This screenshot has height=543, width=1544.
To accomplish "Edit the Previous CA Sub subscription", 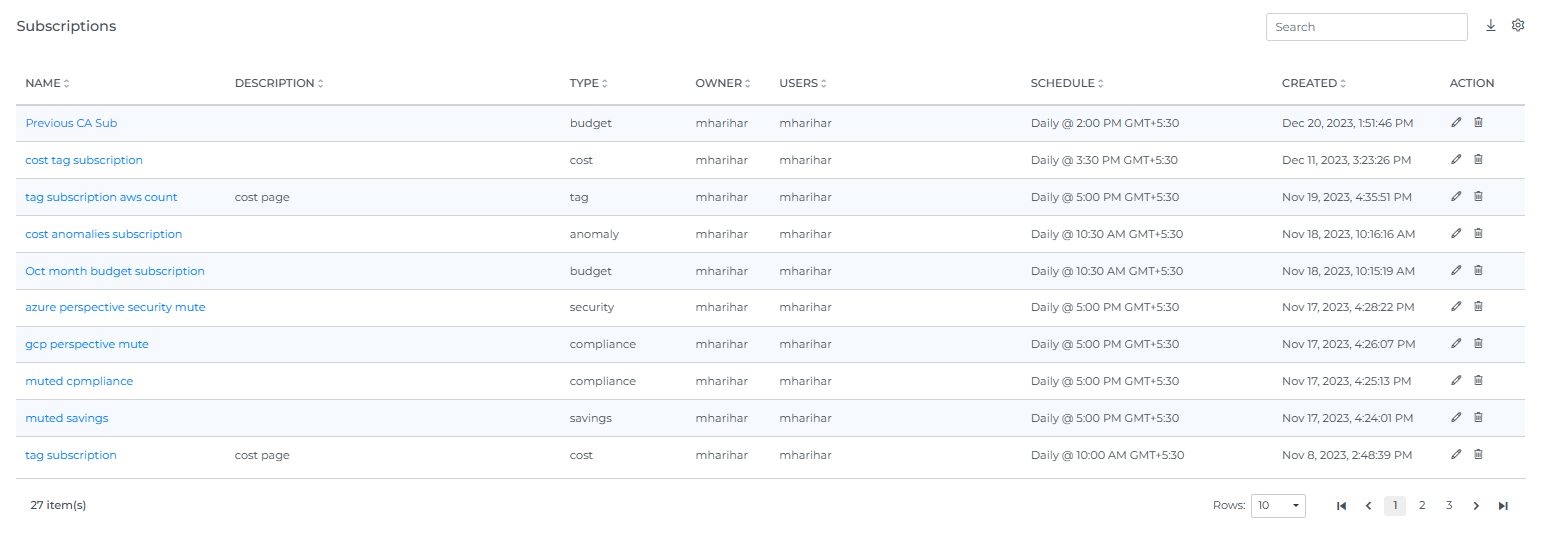I will pyautogui.click(x=1456, y=123).
